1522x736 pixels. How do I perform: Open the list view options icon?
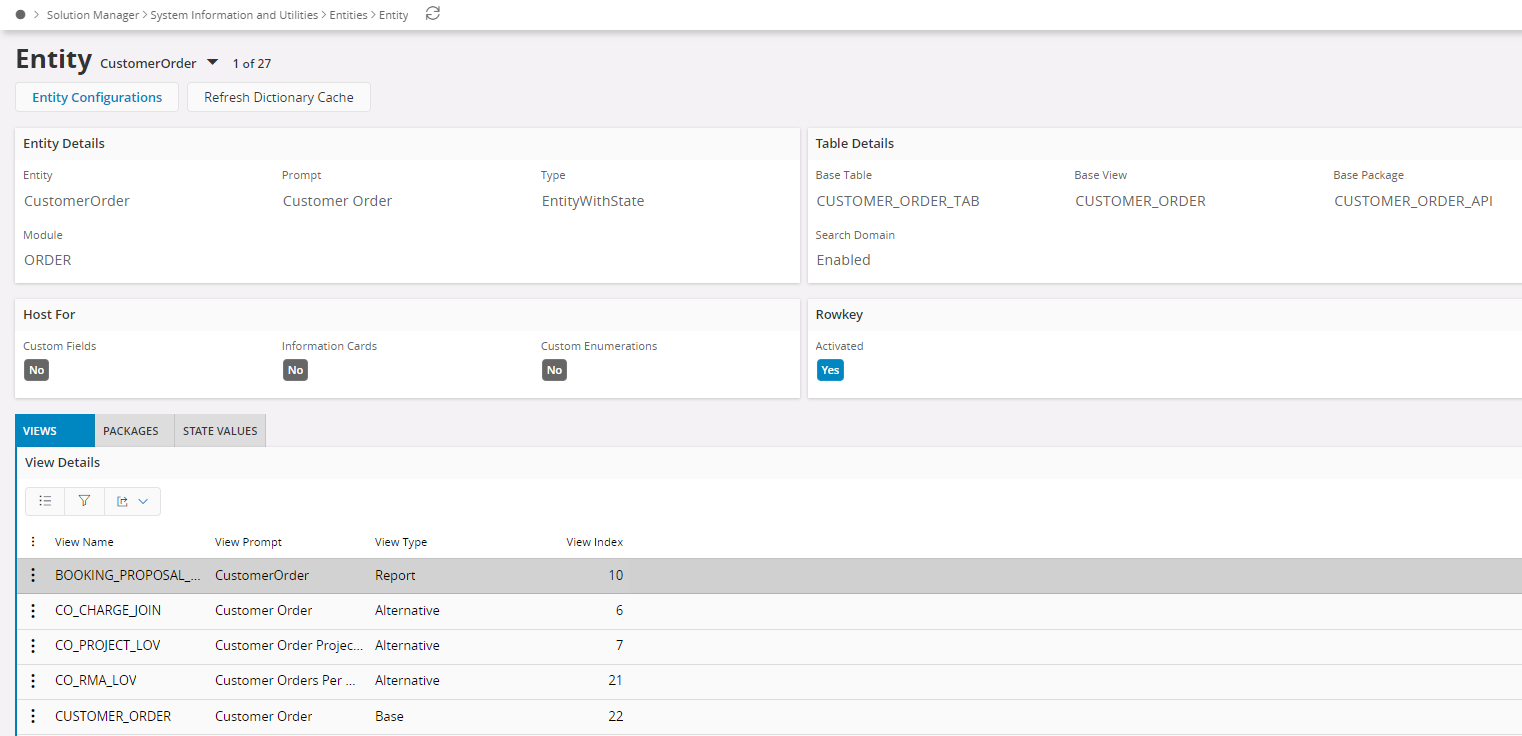pyautogui.click(x=45, y=501)
